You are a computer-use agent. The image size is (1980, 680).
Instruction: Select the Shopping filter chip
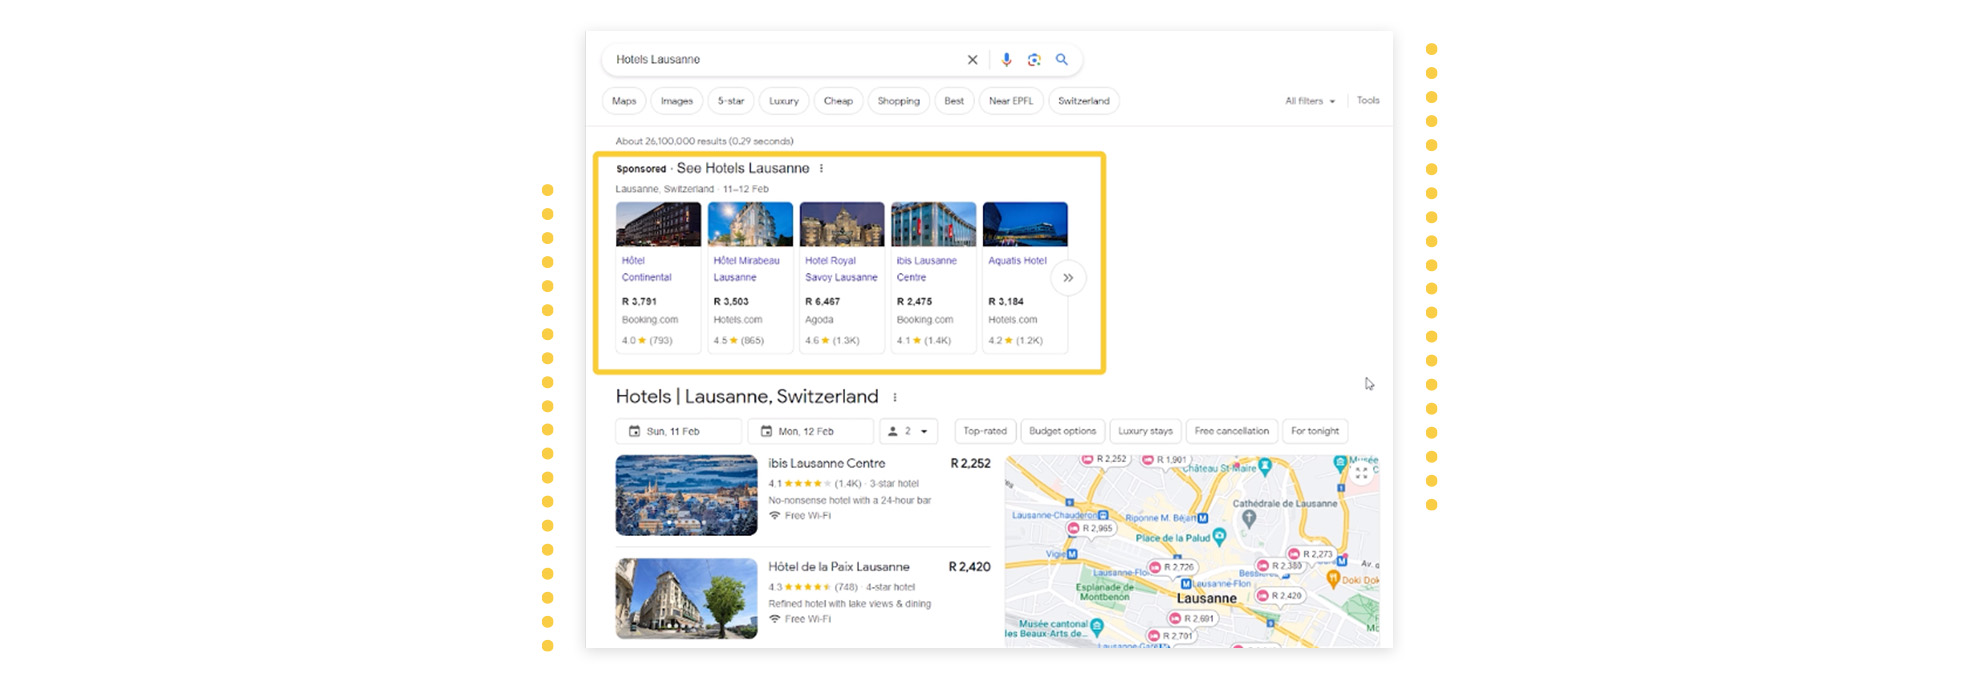coord(899,101)
